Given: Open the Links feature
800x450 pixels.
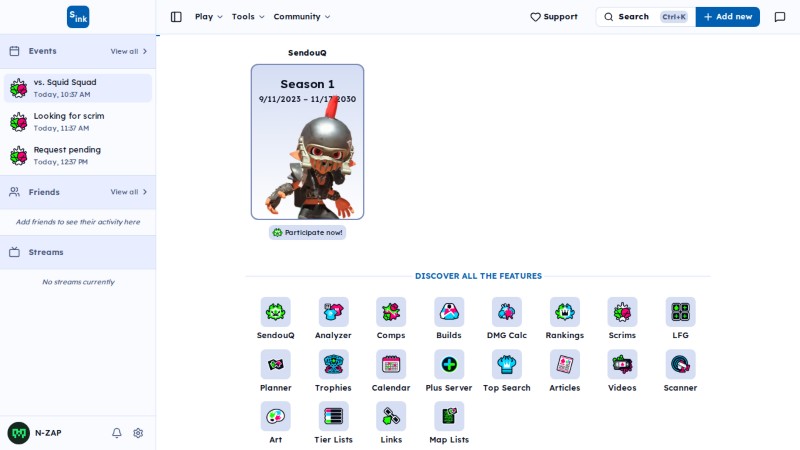Looking at the screenshot, I should 391,416.
